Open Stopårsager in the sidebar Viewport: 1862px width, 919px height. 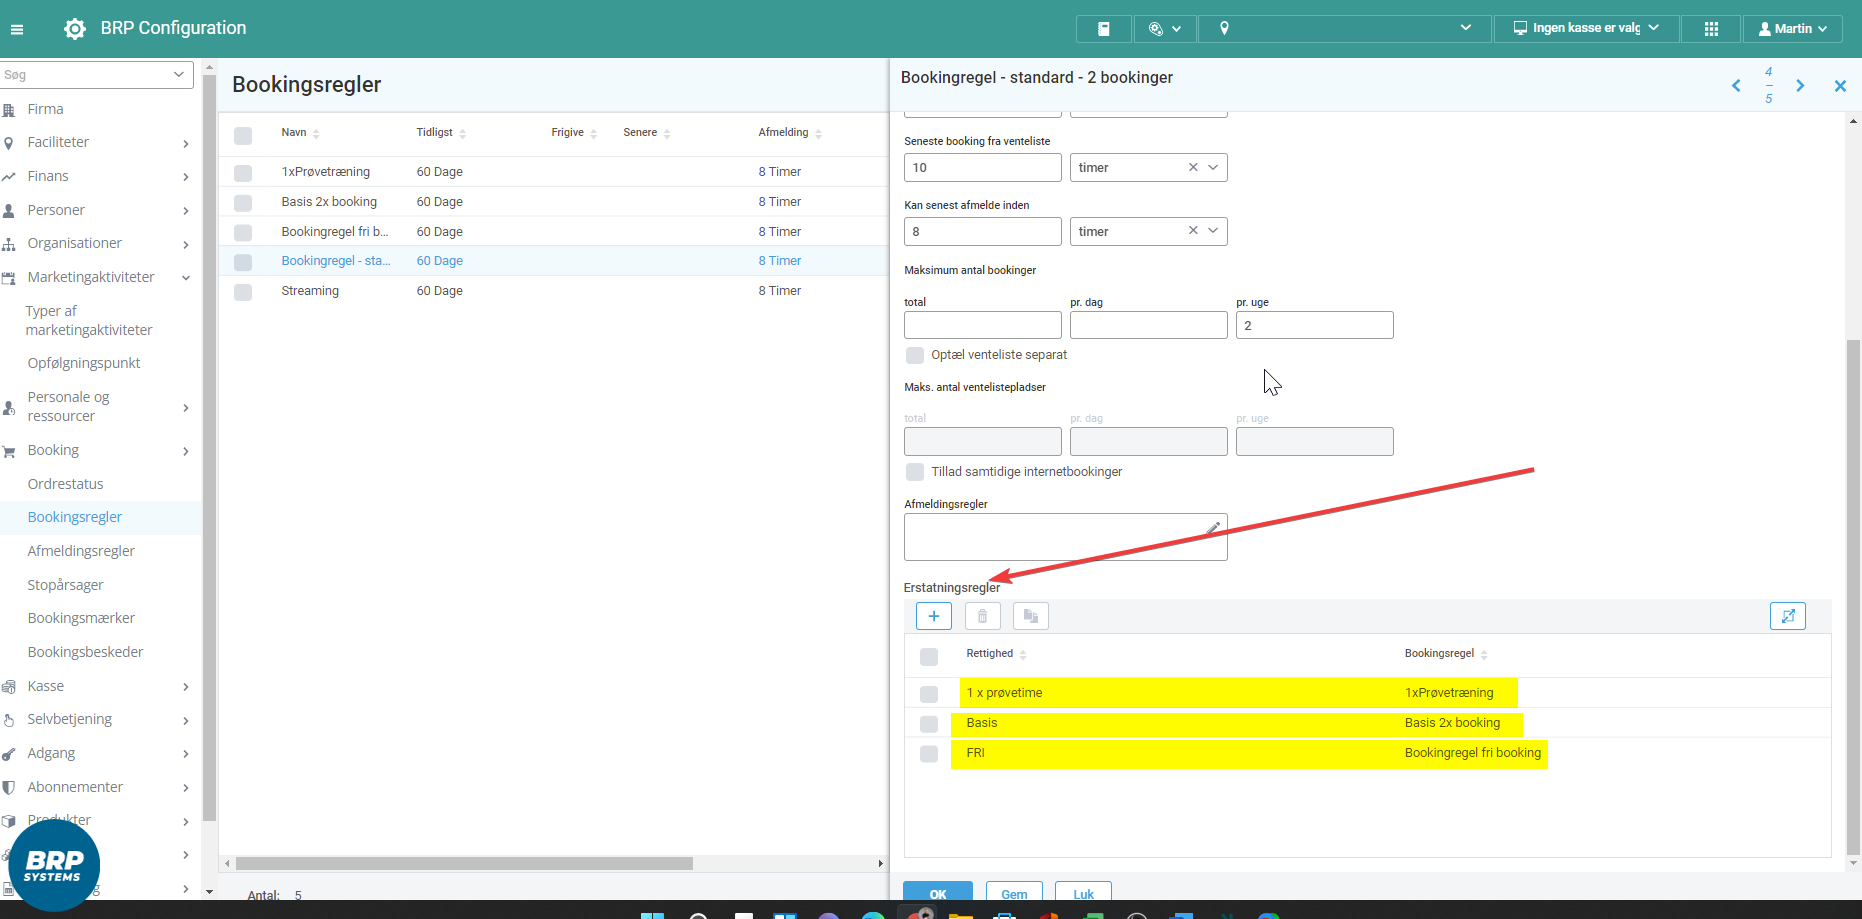65,585
